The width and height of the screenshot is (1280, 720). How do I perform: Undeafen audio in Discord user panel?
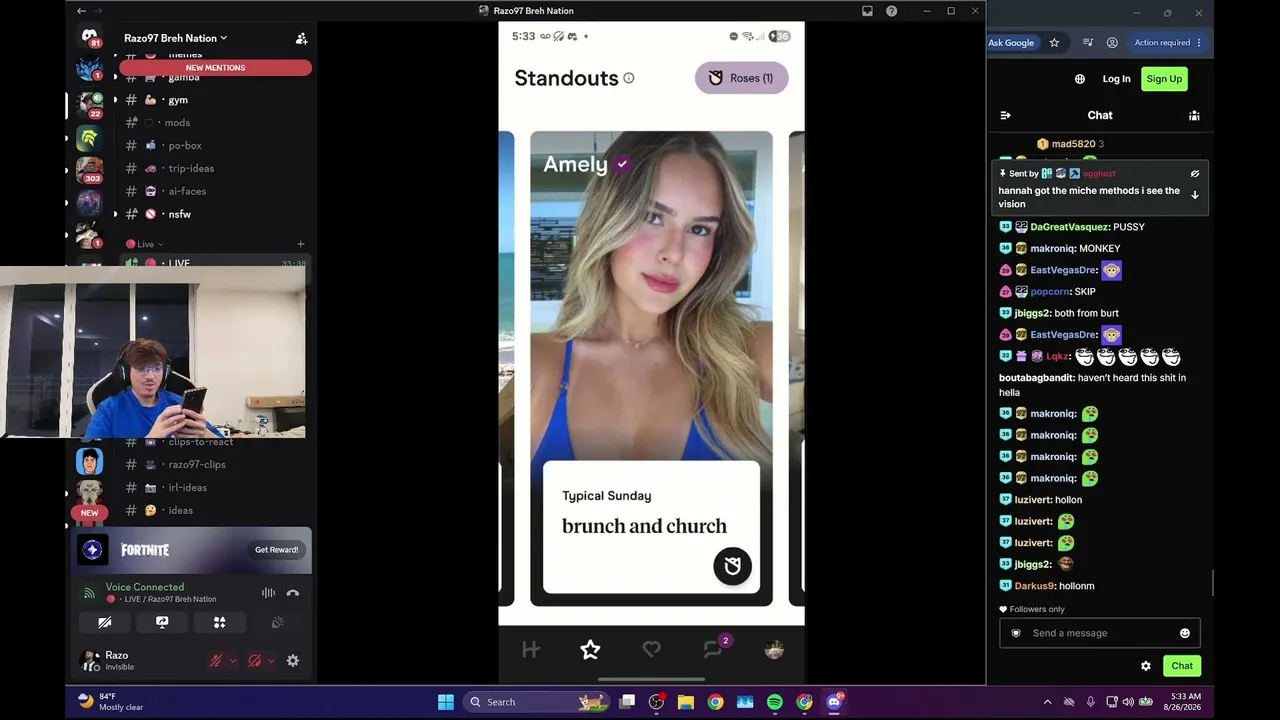(x=254, y=661)
